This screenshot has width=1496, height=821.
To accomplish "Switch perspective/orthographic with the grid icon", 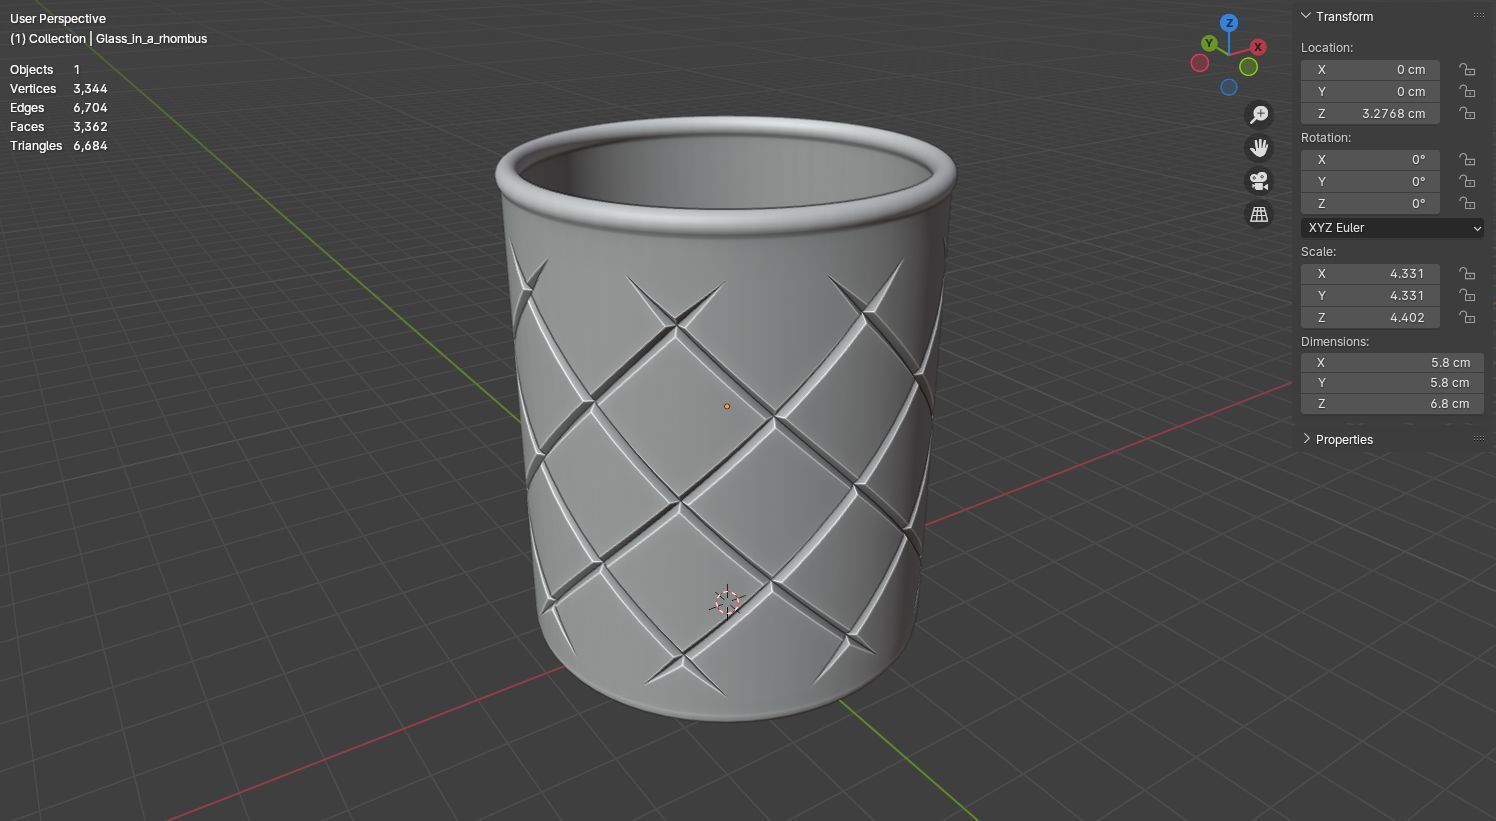I will tap(1259, 214).
